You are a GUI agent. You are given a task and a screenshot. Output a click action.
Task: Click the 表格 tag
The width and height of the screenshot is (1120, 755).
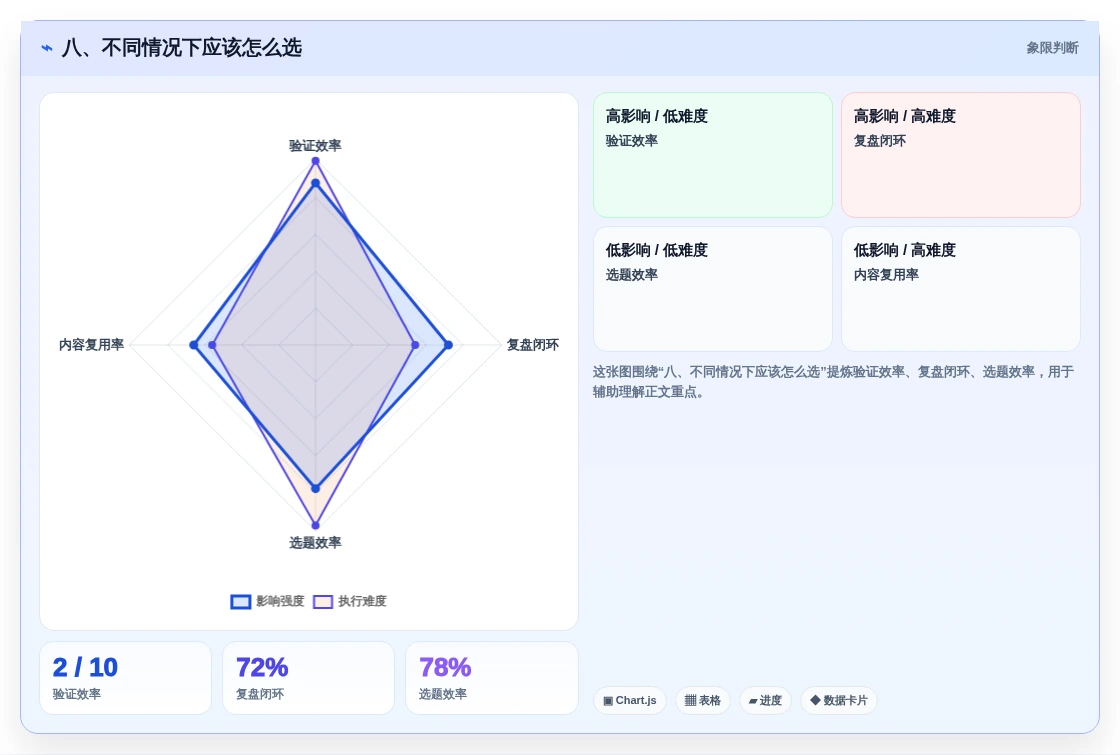pos(703,700)
